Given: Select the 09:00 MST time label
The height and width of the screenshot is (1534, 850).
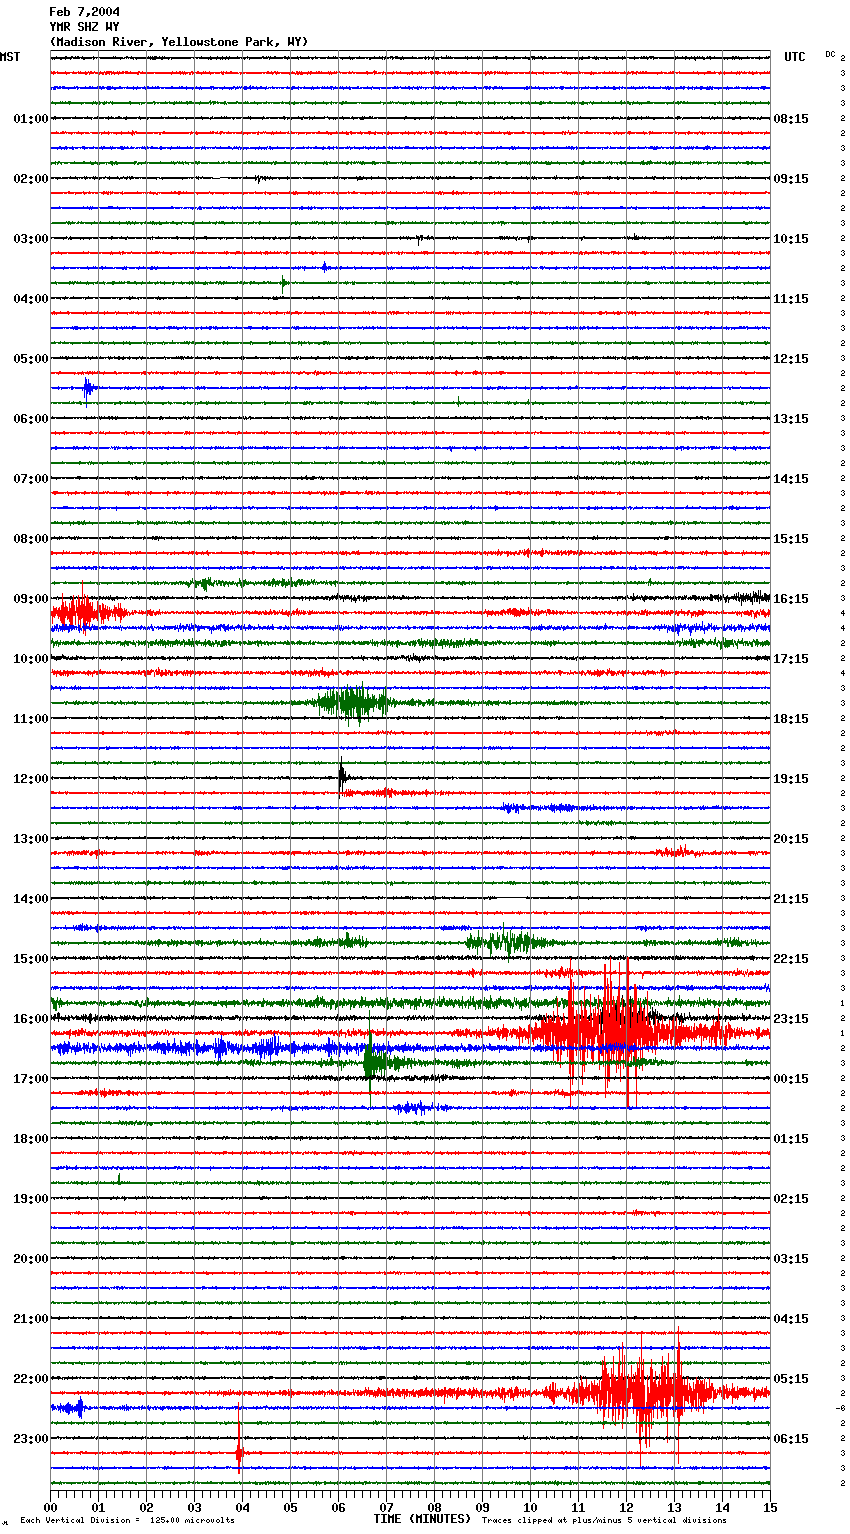Looking at the screenshot, I should (x=31, y=599).
